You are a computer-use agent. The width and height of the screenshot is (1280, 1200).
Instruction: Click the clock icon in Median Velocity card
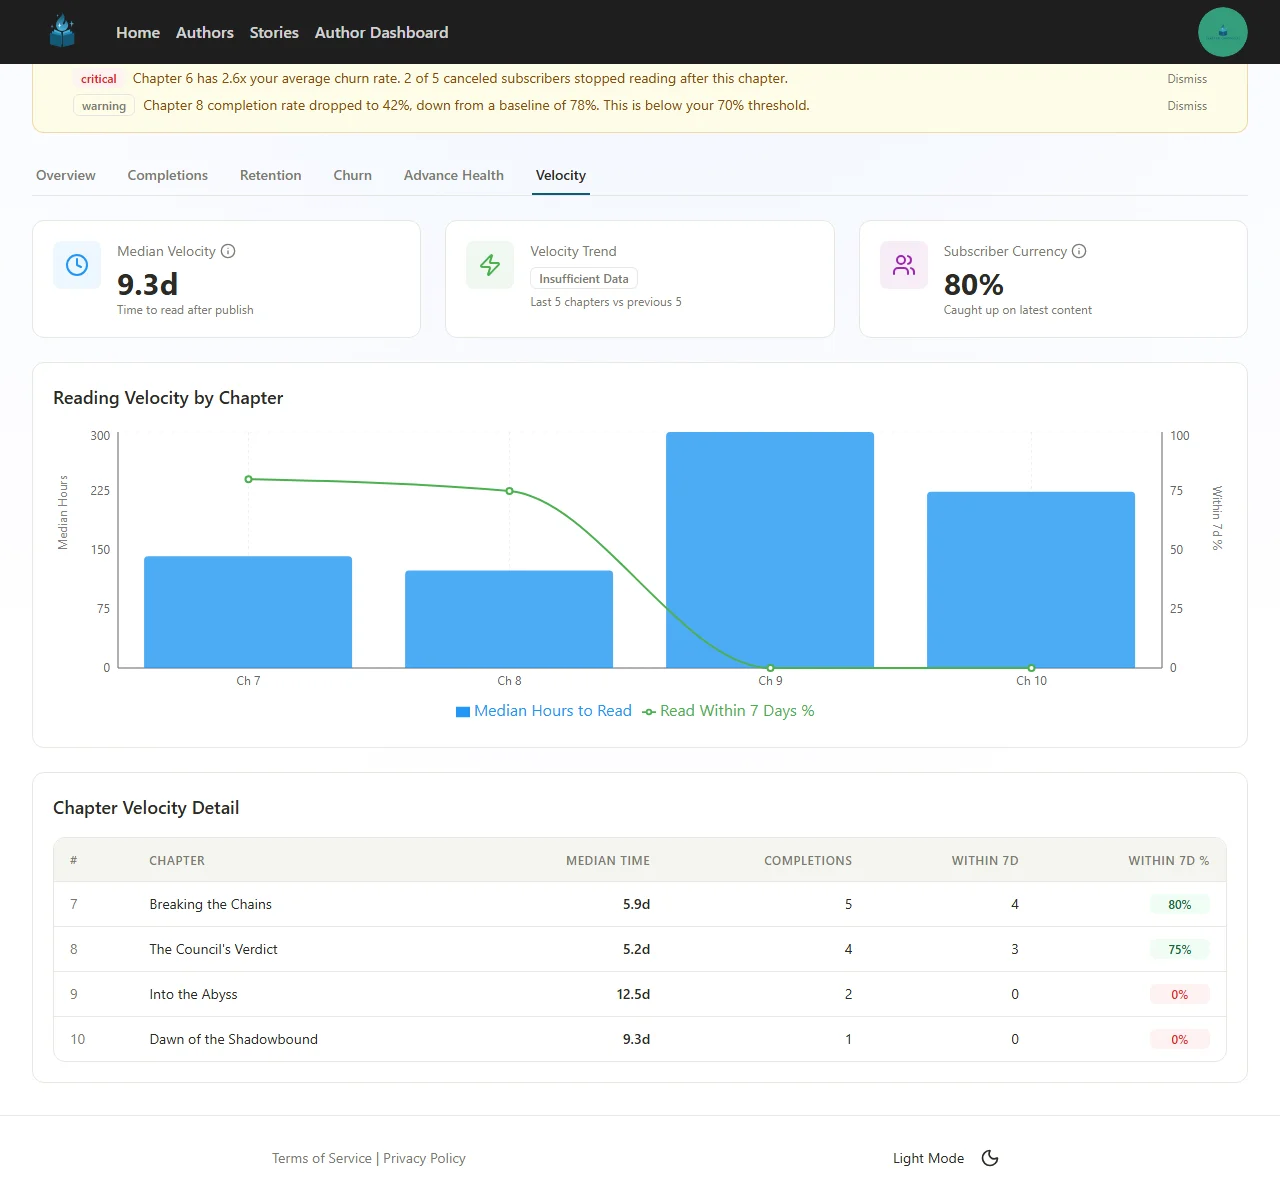click(x=77, y=265)
